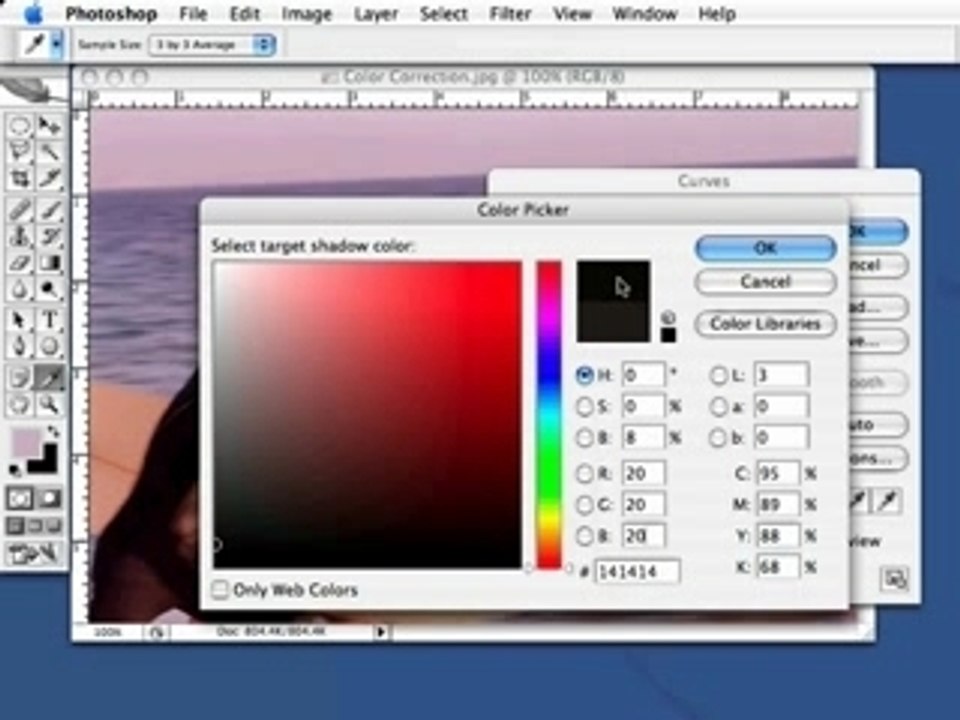Select the B blue radio button

[585, 536]
